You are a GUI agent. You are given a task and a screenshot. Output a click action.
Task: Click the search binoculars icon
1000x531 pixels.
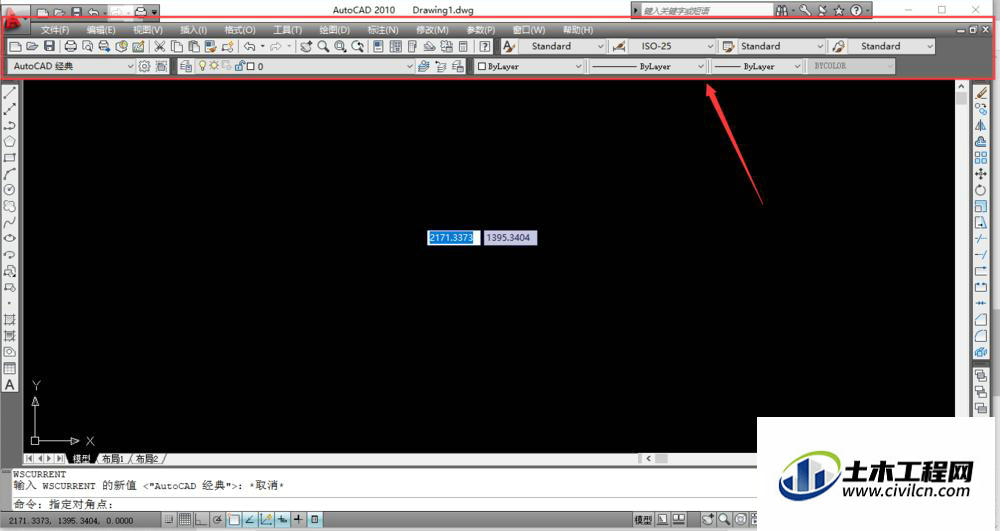point(782,10)
